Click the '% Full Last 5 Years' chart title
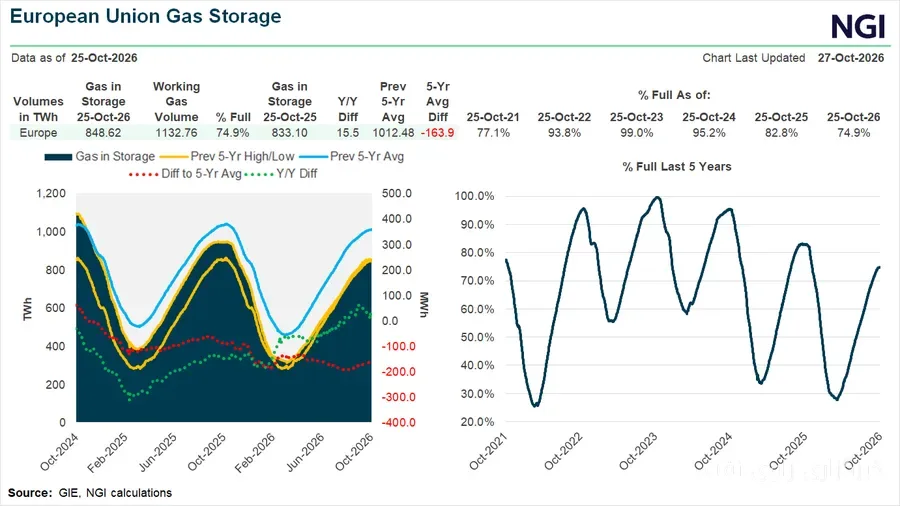The width and height of the screenshot is (900, 506). tap(677, 167)
